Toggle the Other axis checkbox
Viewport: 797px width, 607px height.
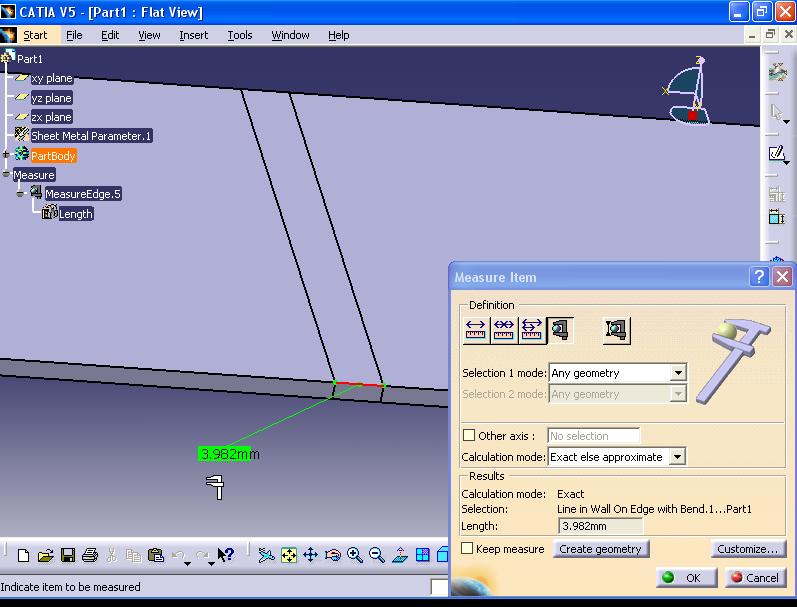(469, 435)
